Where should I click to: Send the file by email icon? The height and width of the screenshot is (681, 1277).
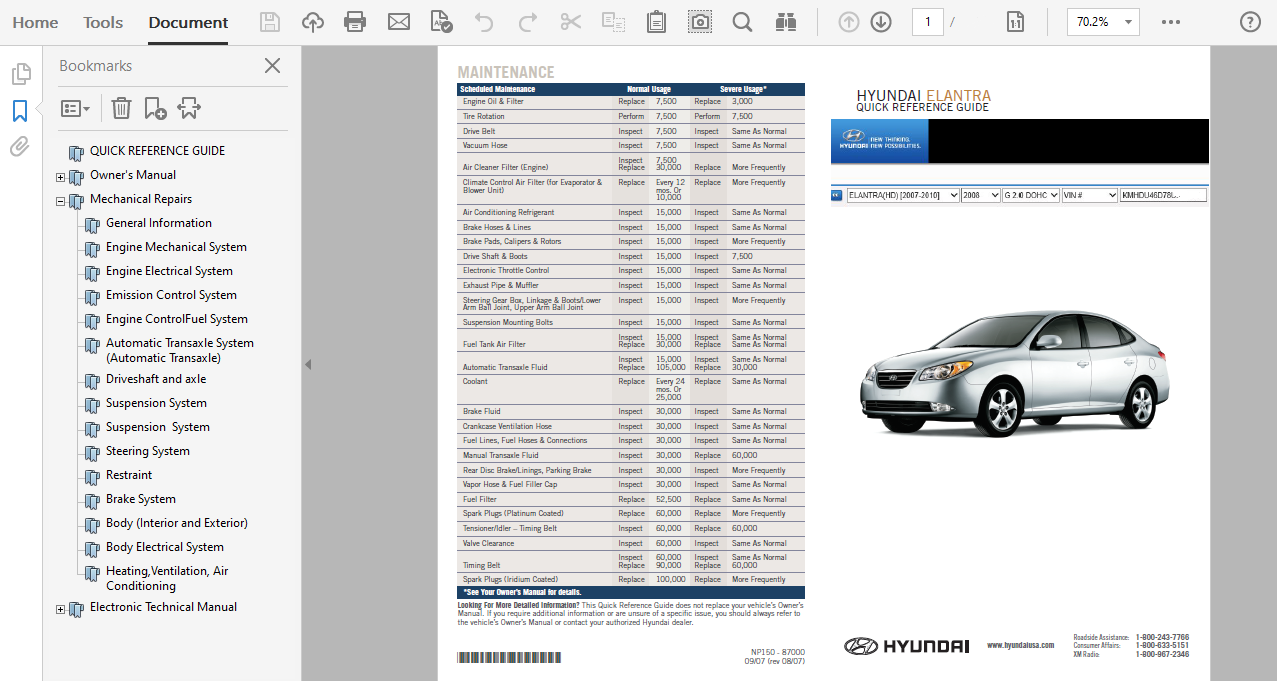click(x=399, y=22)
